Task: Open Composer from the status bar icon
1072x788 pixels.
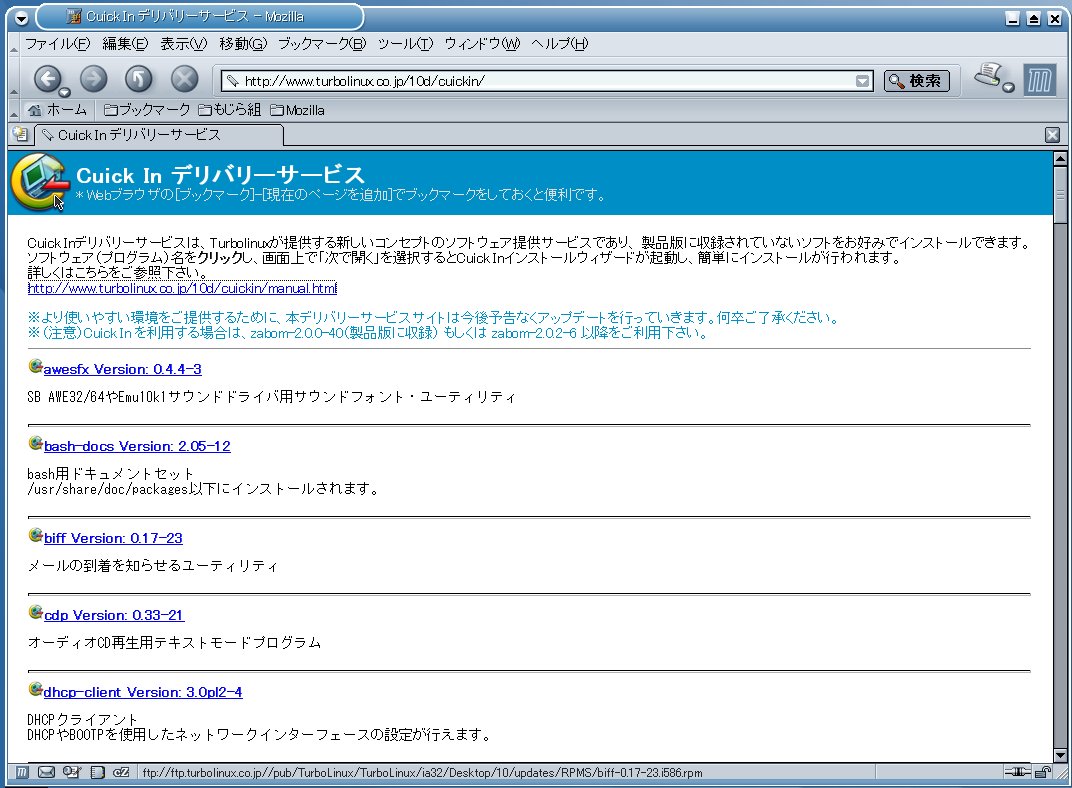Action: tap(72, 772)
